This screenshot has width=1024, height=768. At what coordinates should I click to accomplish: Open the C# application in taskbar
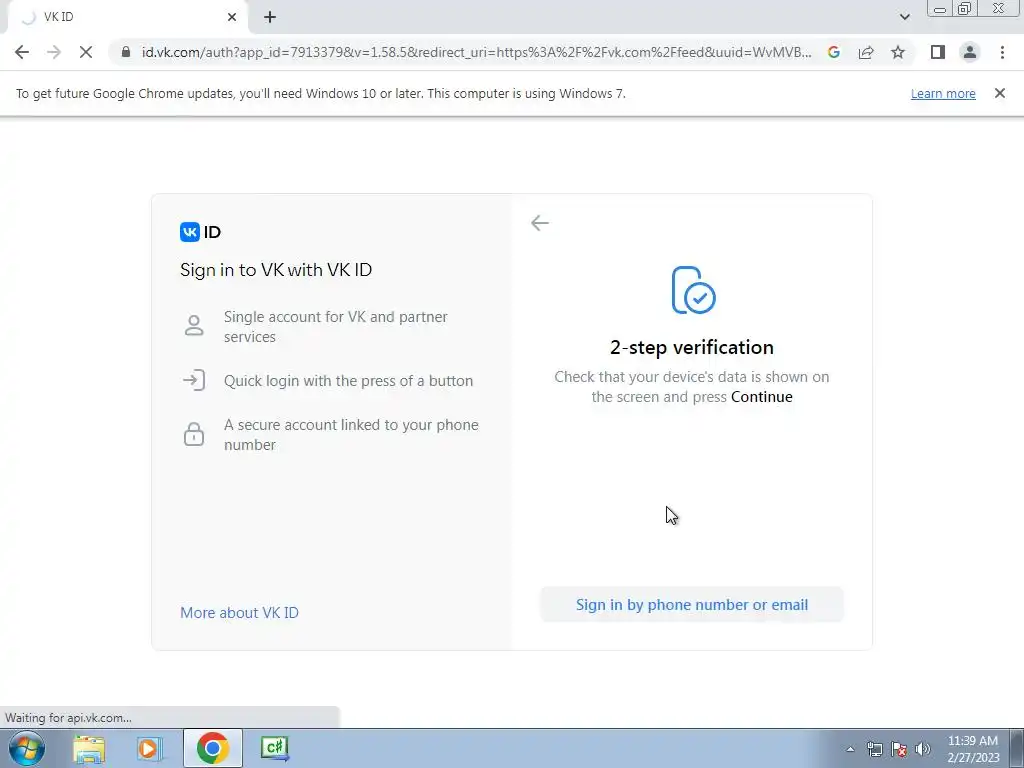[274, 748]
